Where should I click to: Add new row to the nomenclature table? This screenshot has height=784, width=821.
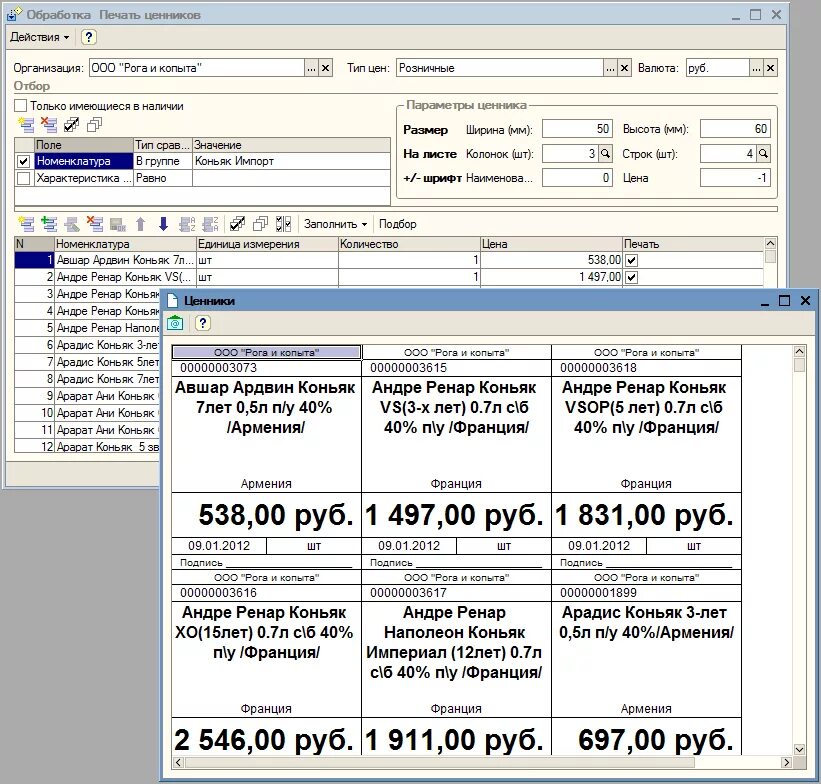click(x=26, y=224)
